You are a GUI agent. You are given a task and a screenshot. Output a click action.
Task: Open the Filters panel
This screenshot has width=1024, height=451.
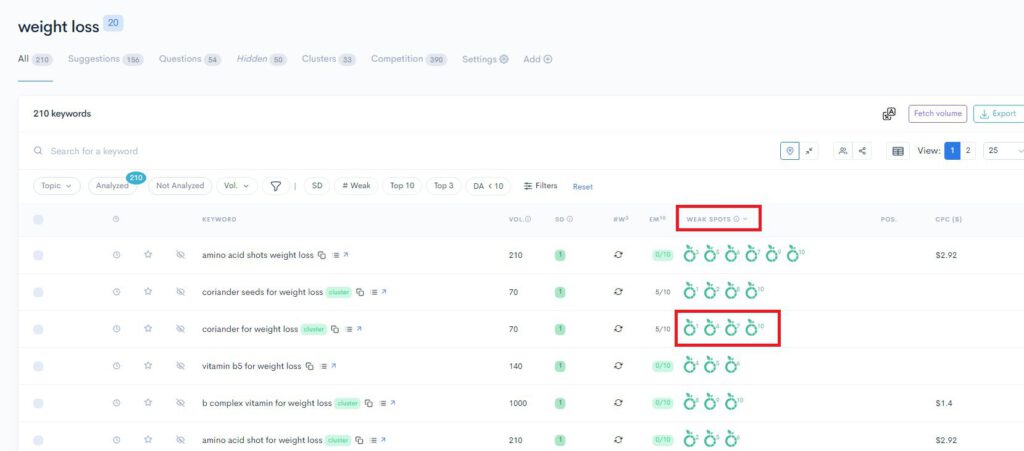click(541, 186)
